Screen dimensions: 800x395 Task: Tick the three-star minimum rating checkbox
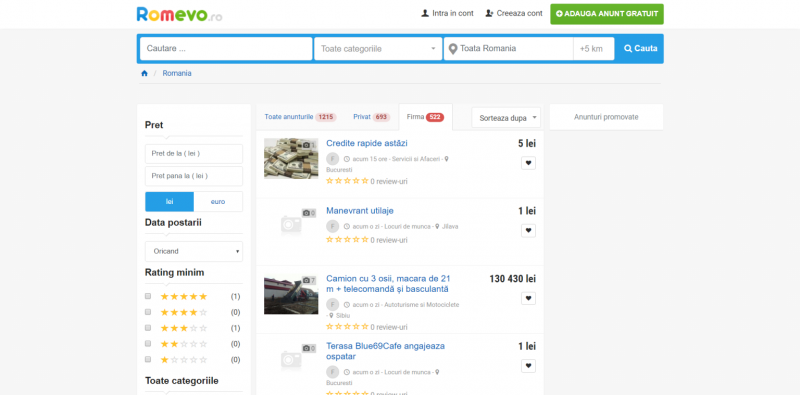coord(148,328)
